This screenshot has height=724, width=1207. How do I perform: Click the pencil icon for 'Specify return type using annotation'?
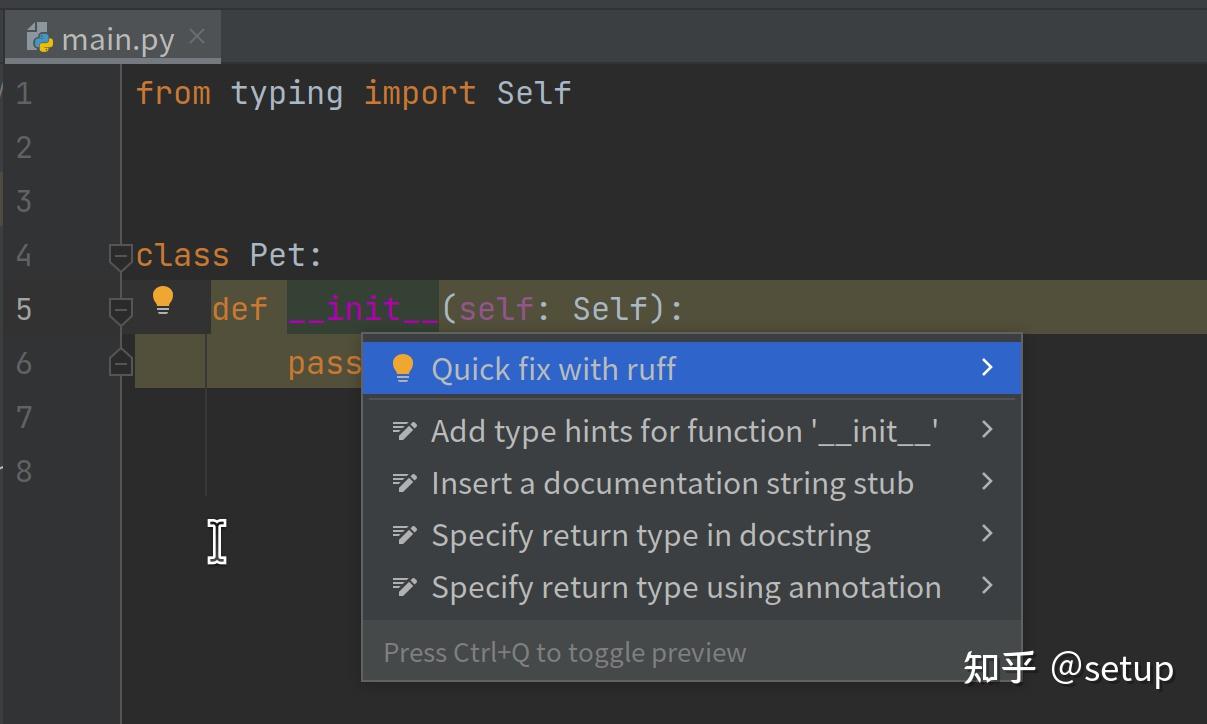pyautogui.click(x=405, y=586)
